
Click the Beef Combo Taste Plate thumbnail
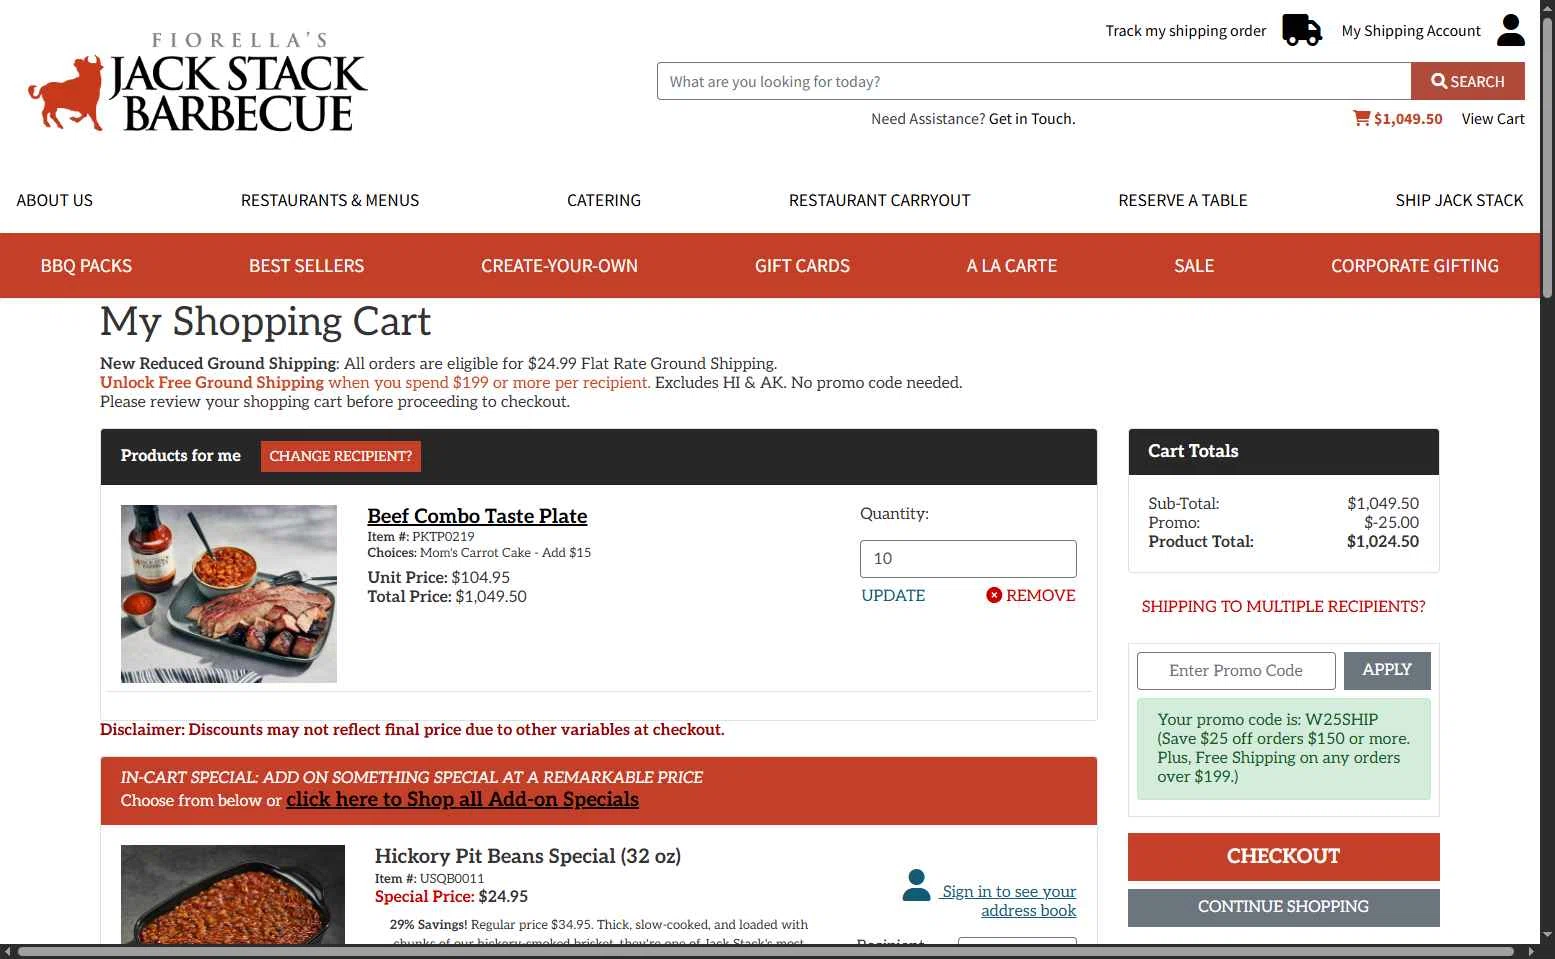click(229, 594)
